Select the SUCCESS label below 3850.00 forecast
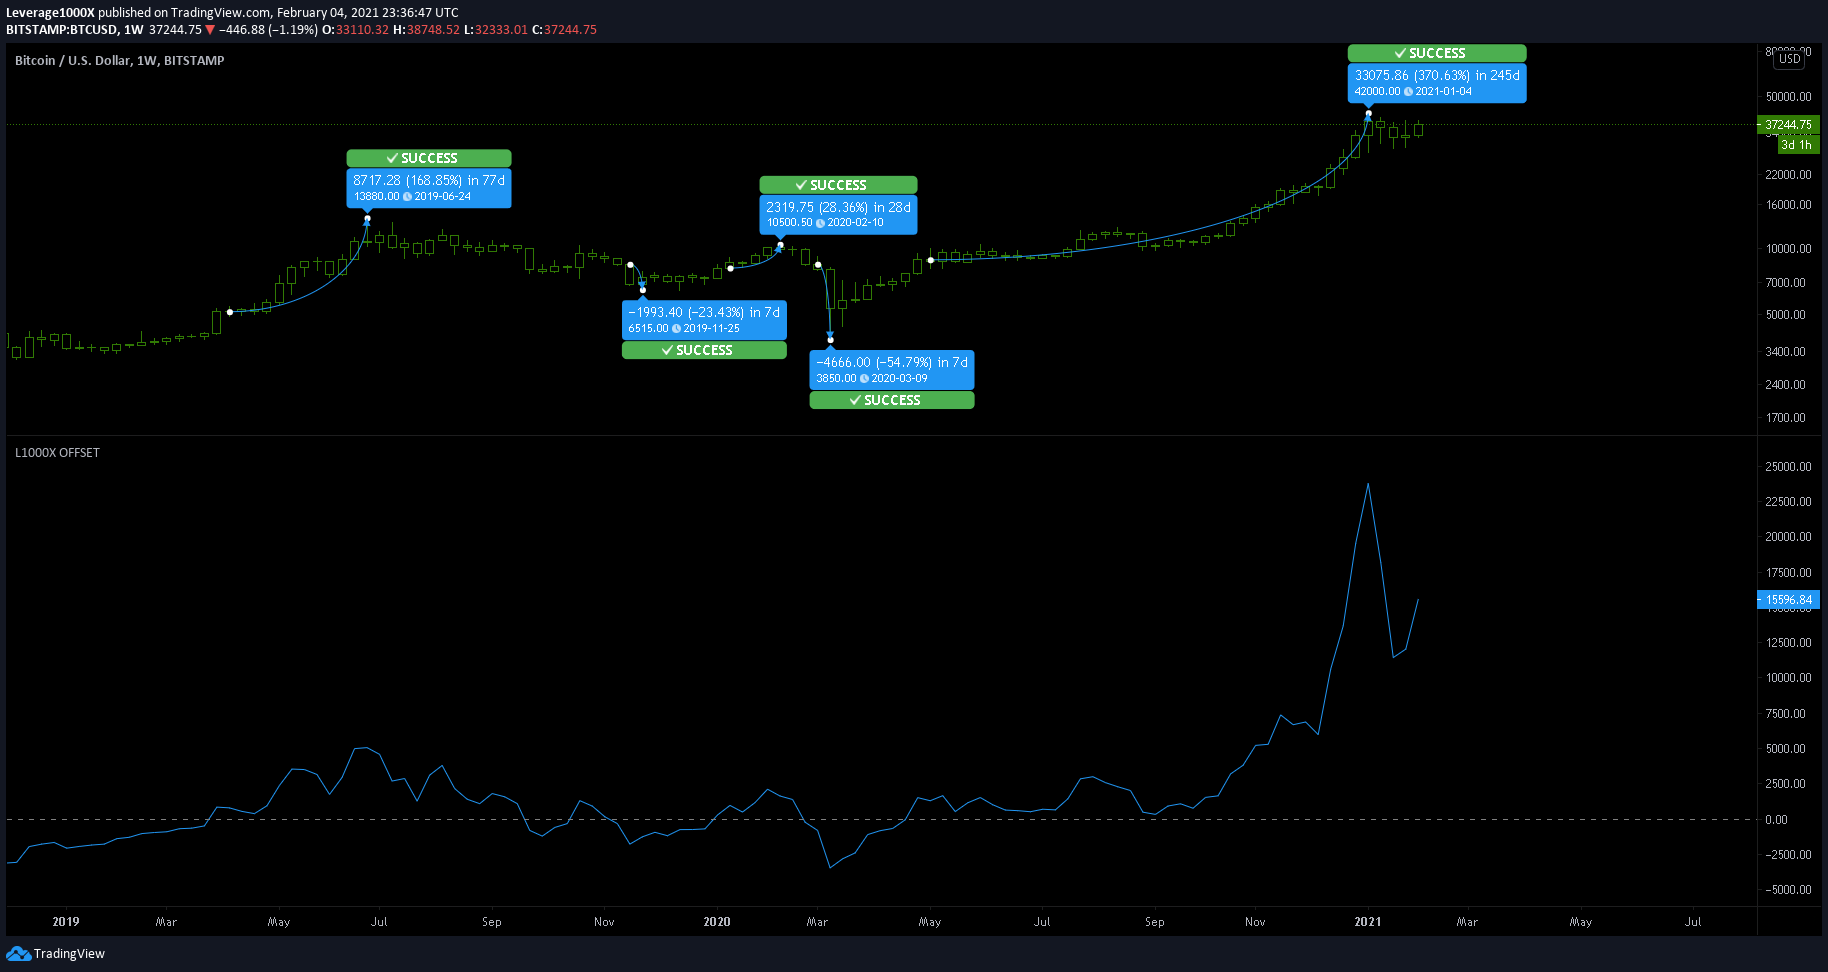The height and width of the screenshot is (972, 1828). tap(892, 400)
